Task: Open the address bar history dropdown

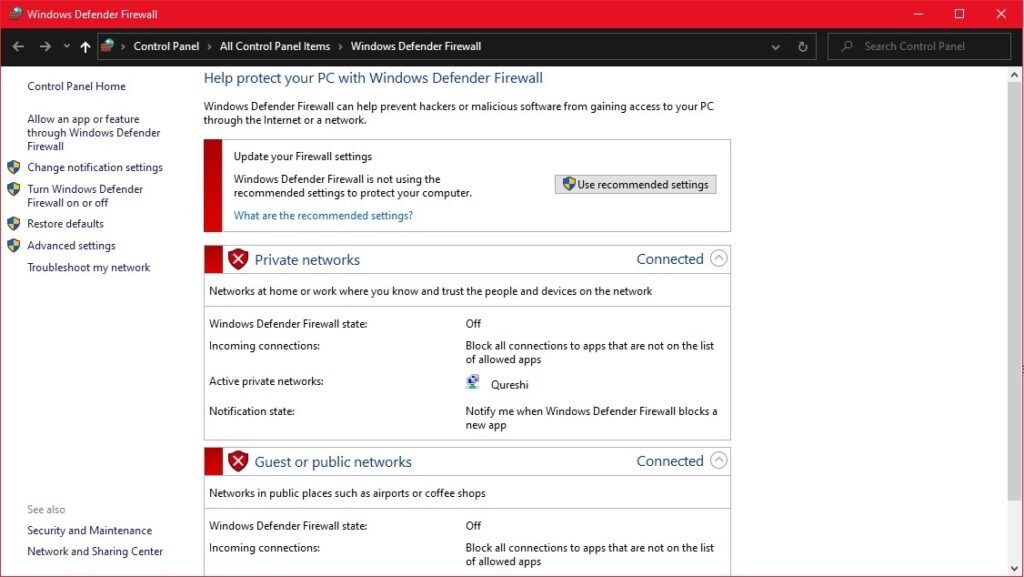Action: (x=776, y=46)
